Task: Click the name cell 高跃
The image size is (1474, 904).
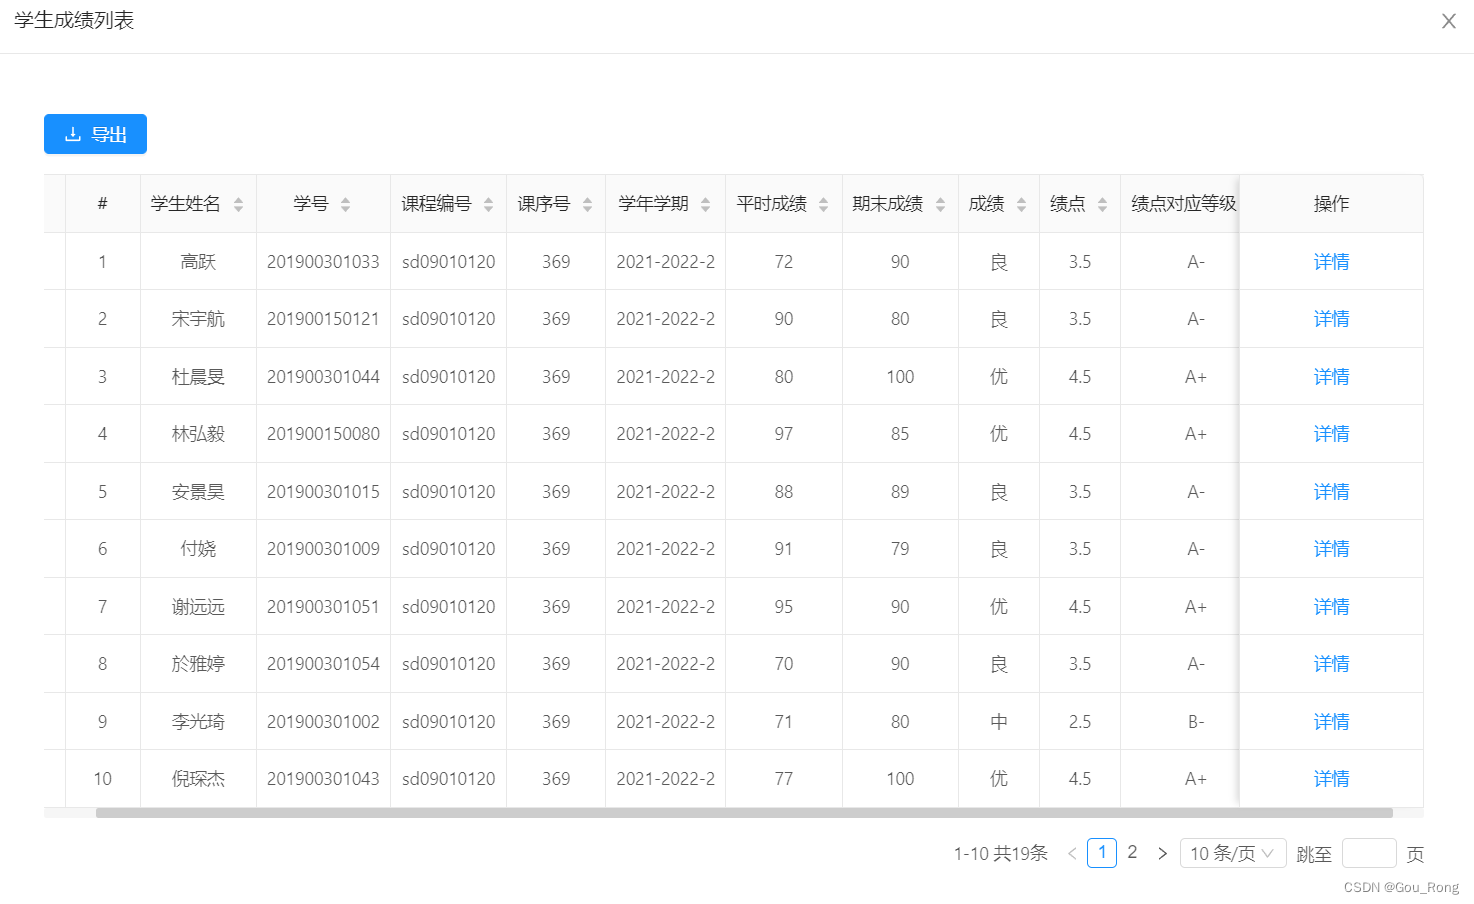Action: coord(198,262)
